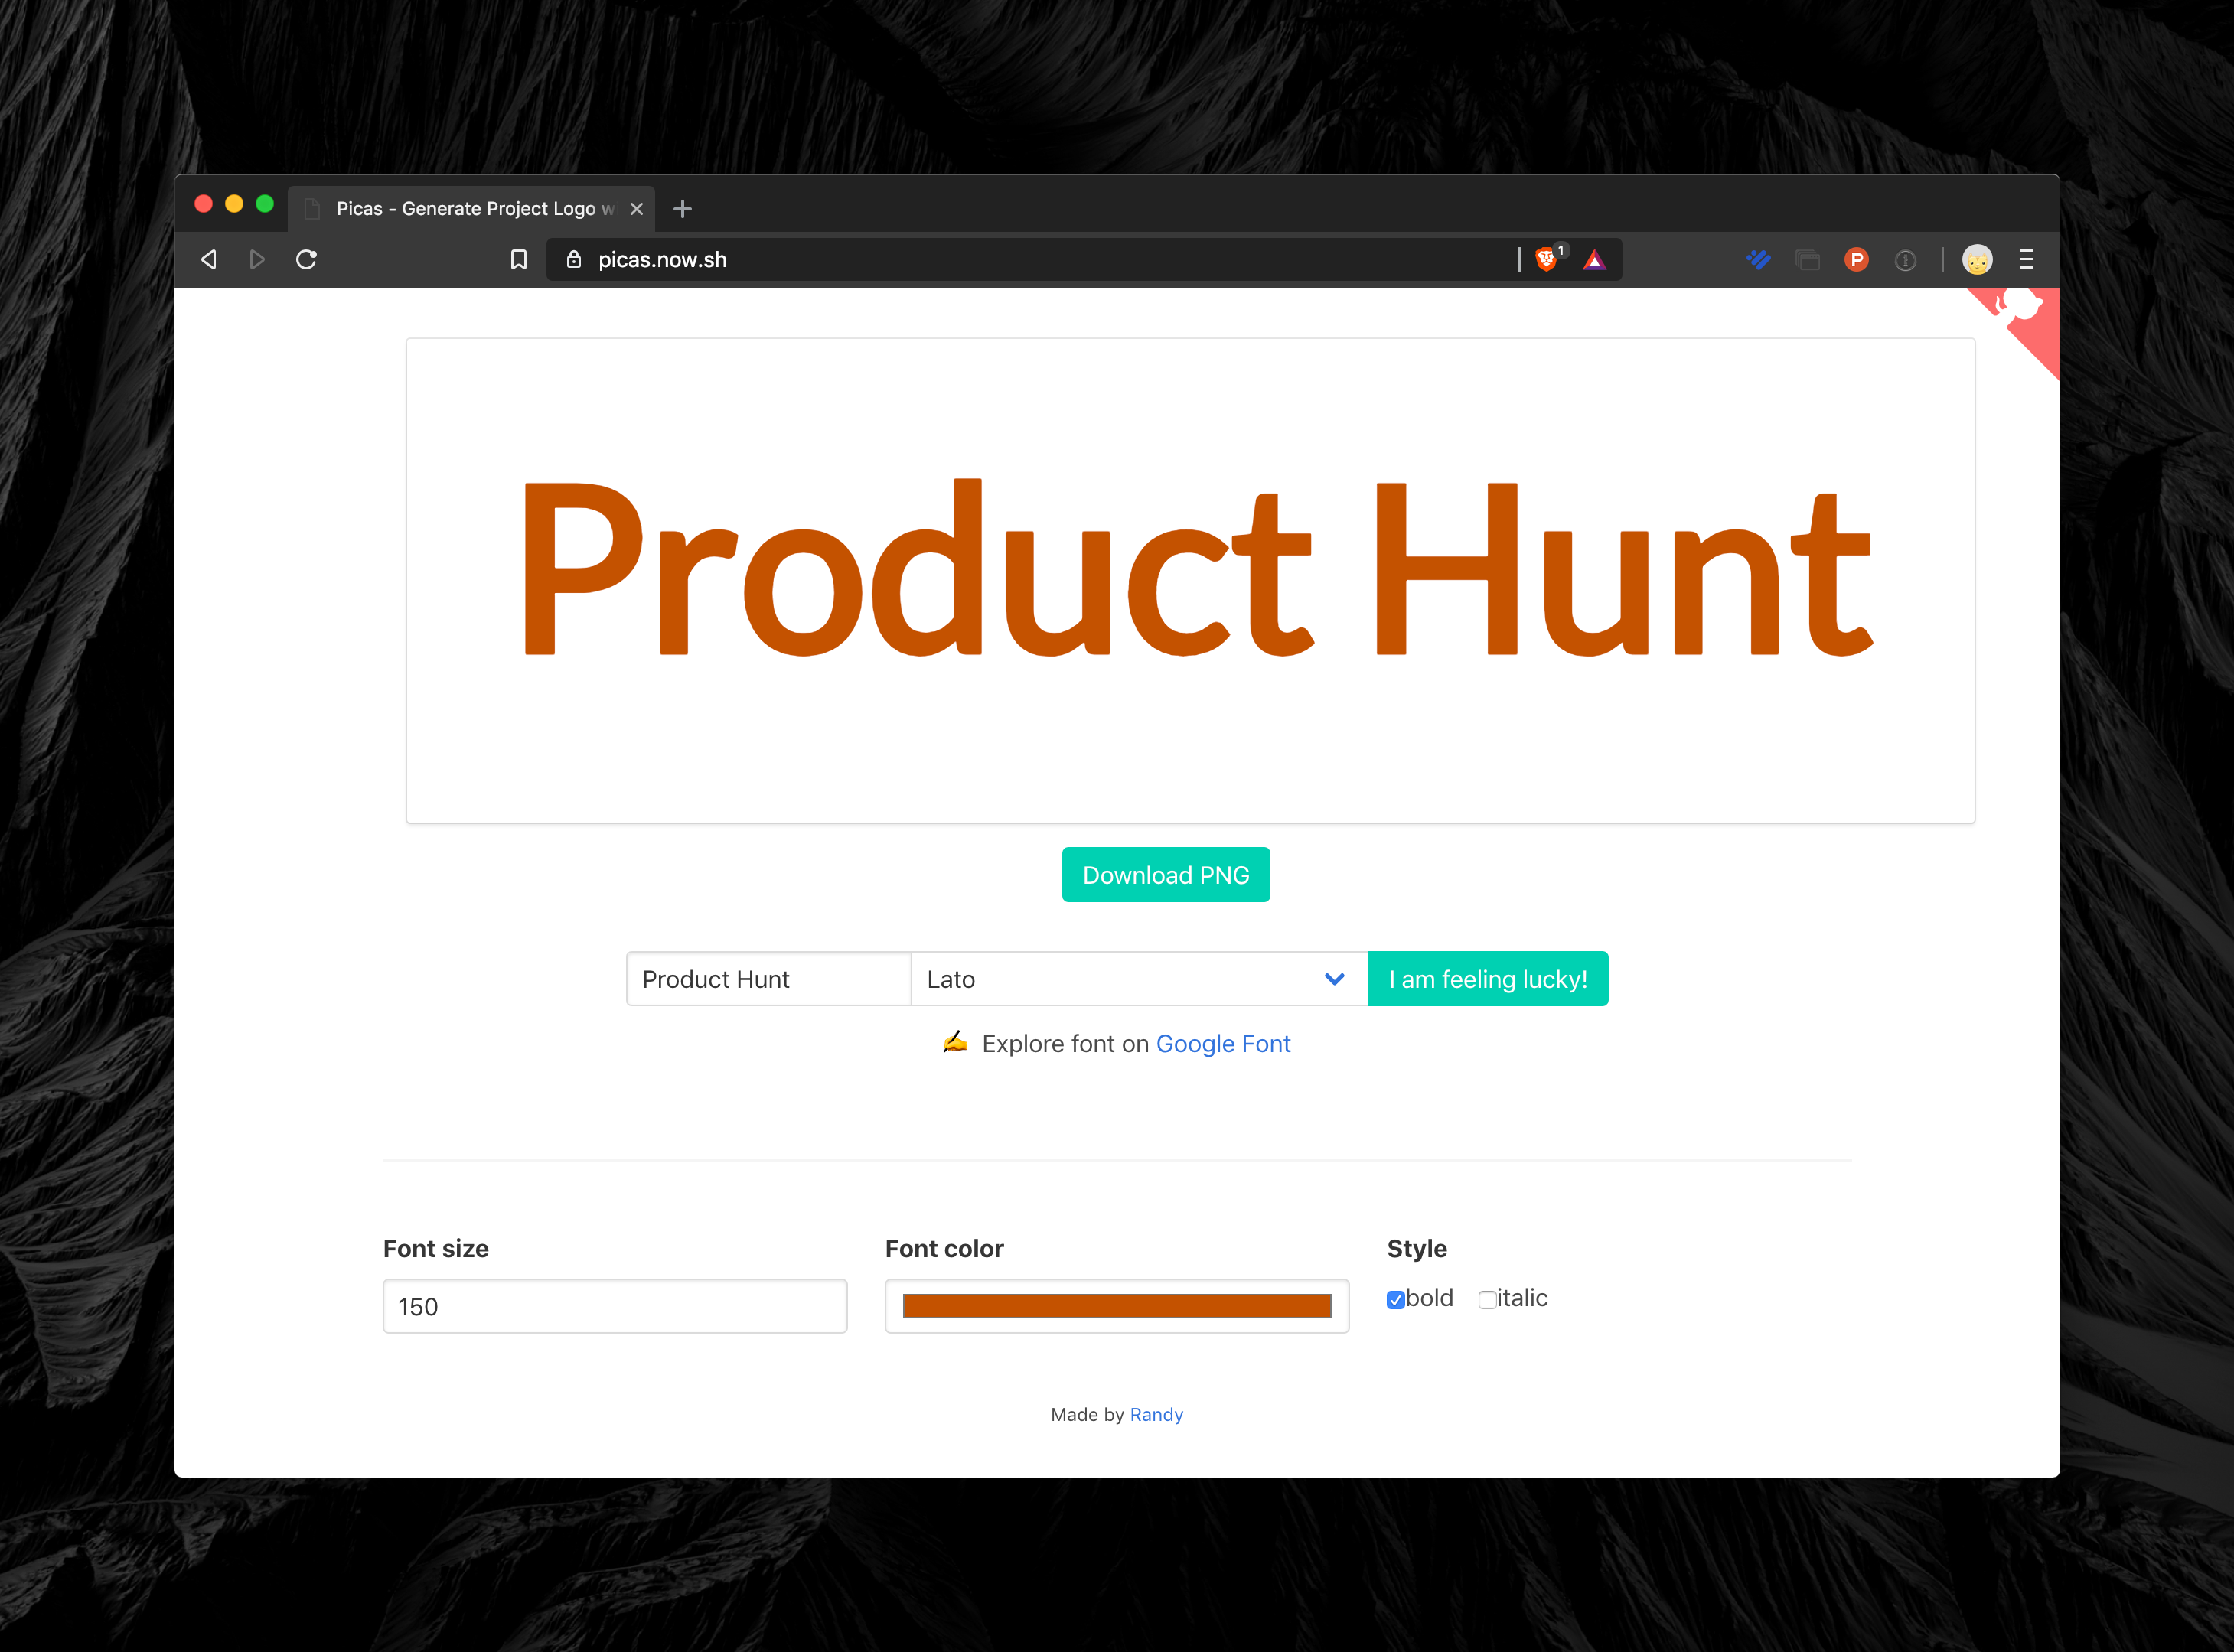Click the green fullscreen window button
The image size is (2234, 1652).
coord(265,204)
